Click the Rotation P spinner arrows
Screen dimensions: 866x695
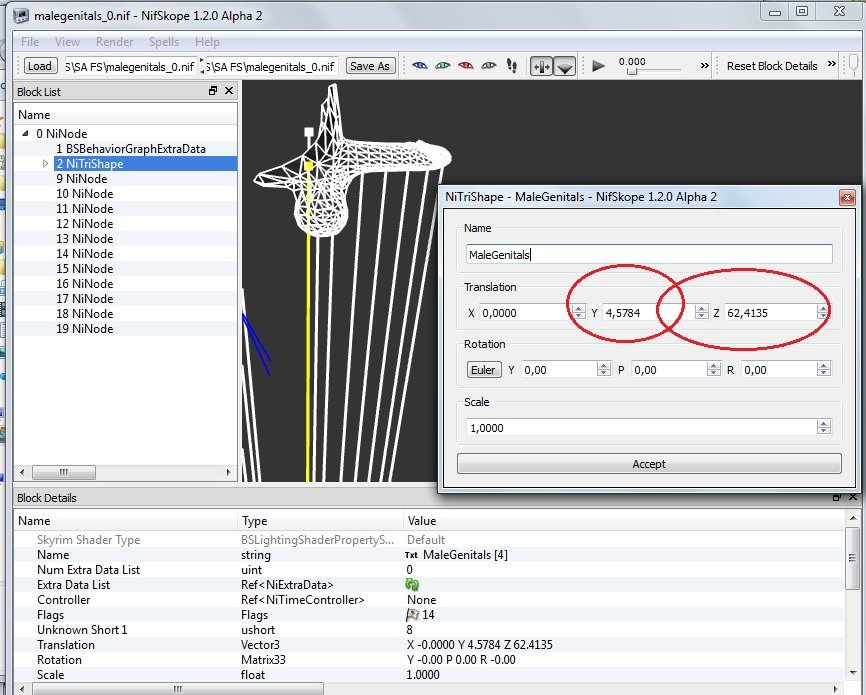714,370
